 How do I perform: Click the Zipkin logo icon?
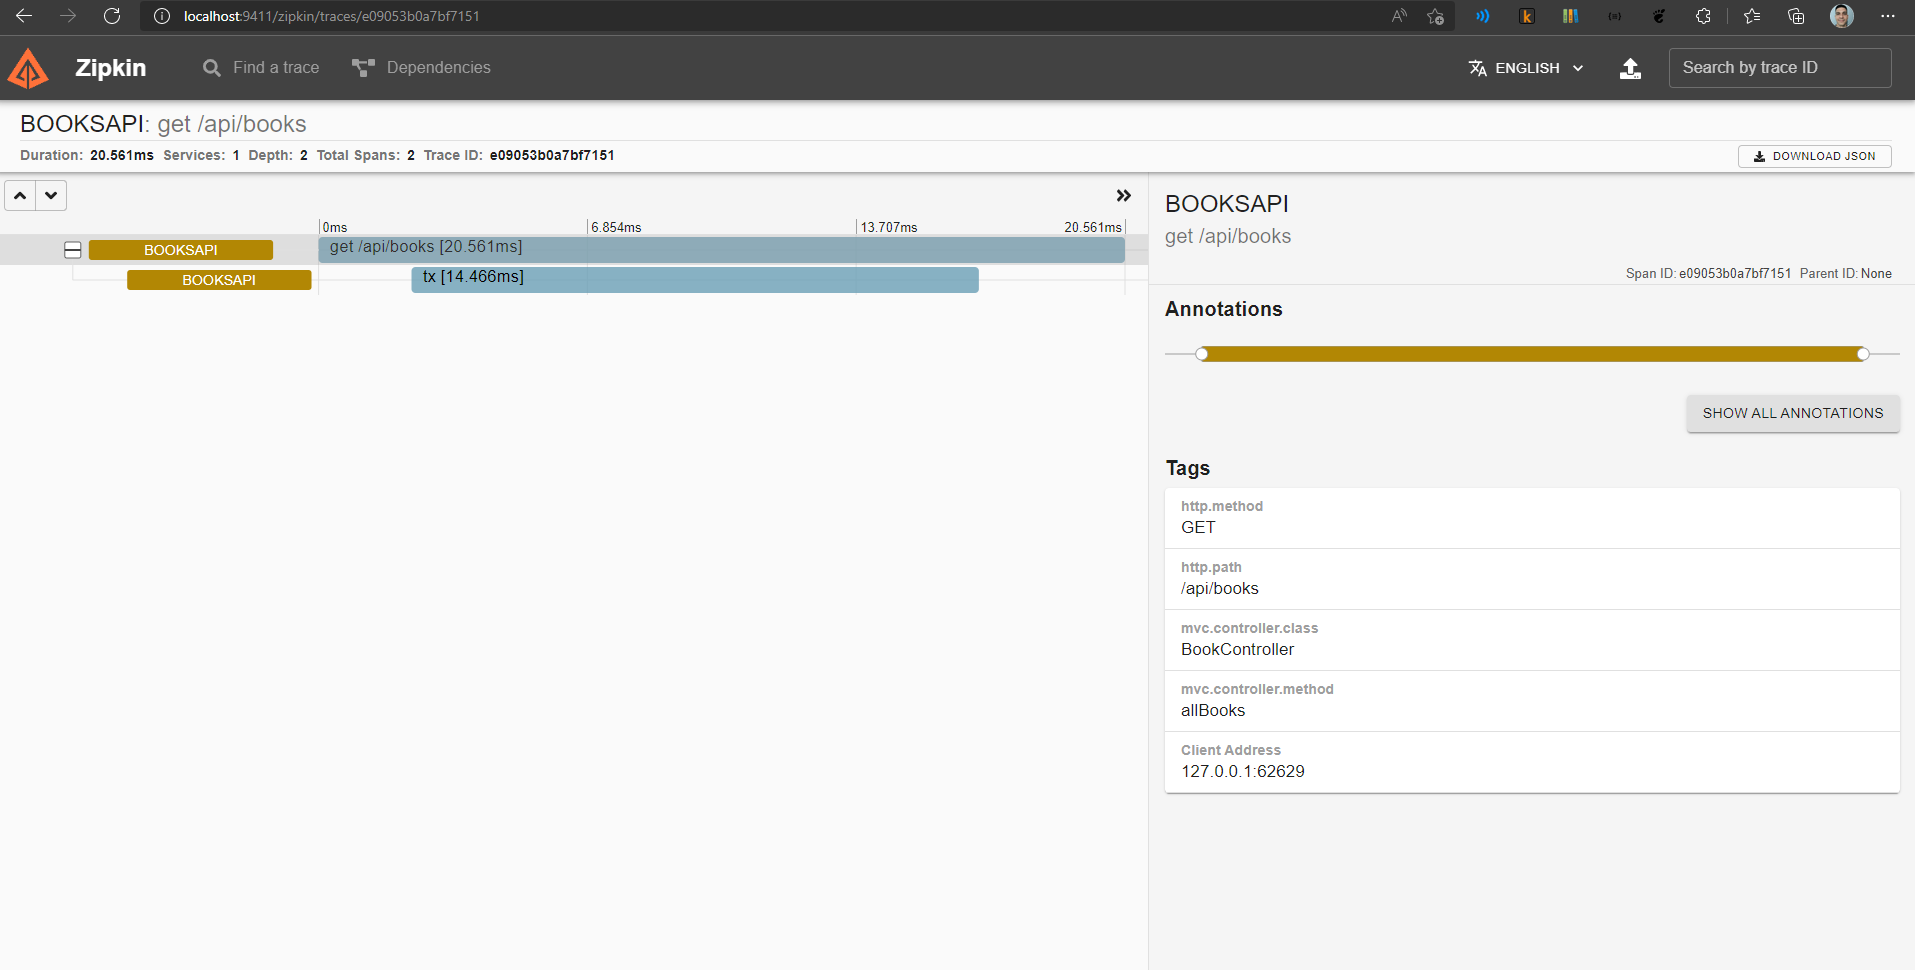click(x=28, y=68)
